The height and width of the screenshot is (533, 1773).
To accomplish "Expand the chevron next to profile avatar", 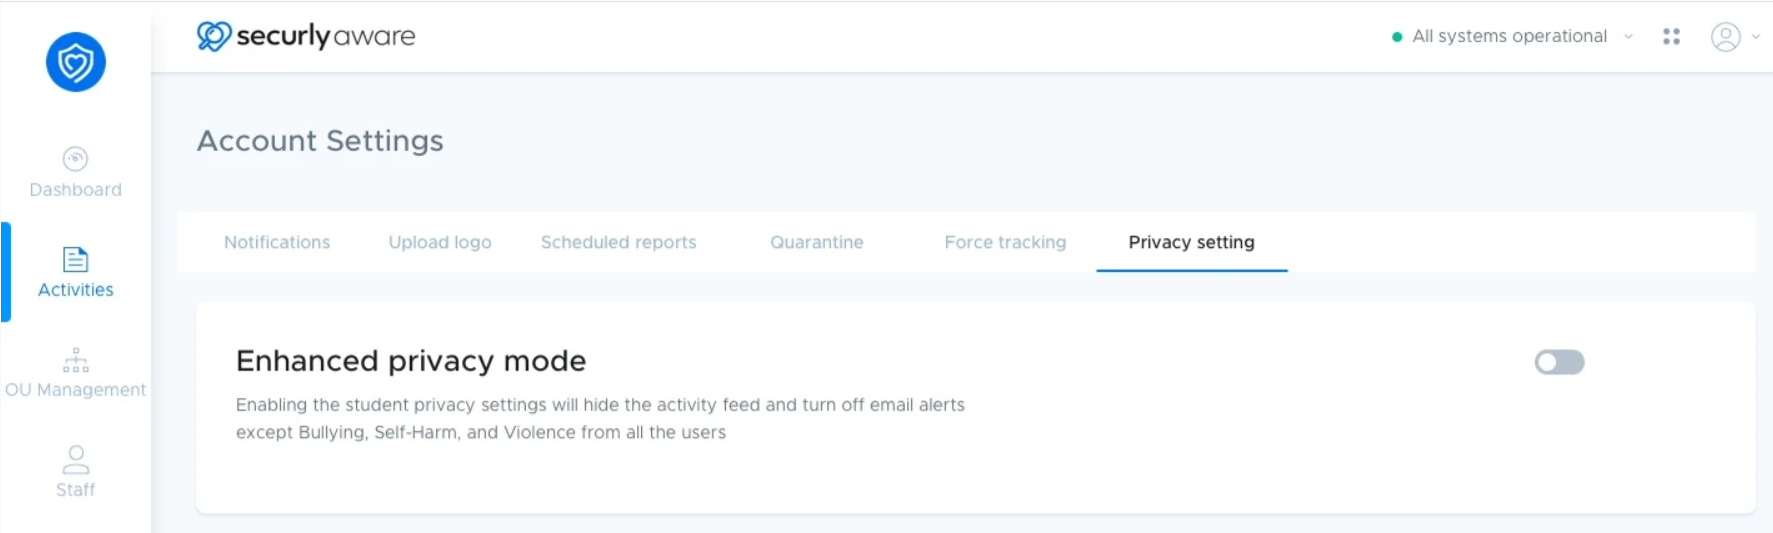I will pyautogui.click(x=1755, y=37).
